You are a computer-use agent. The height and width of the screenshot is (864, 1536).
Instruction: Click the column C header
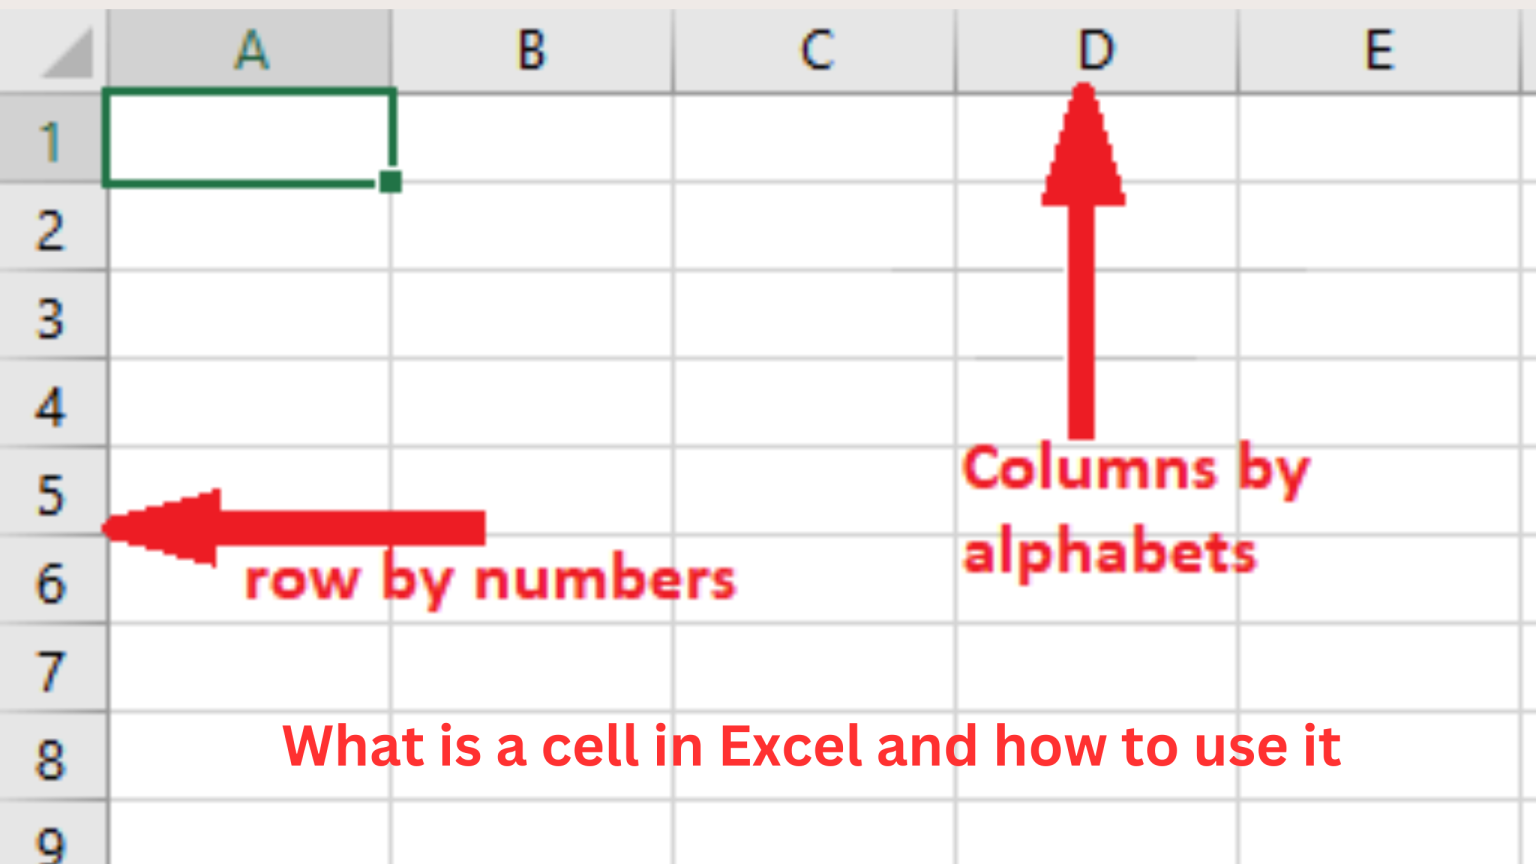[815, 50]
